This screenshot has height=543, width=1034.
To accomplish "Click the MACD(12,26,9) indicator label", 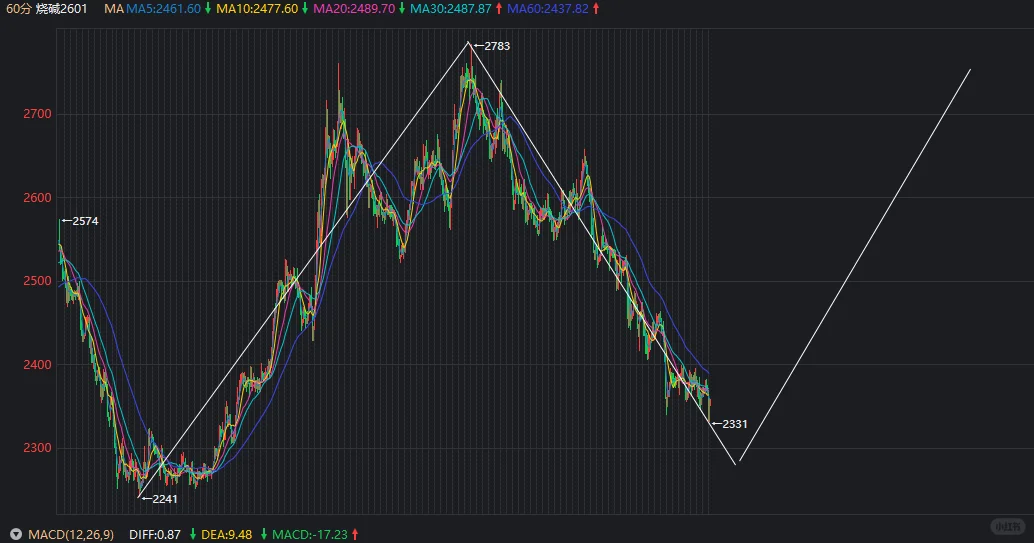I will [x=71, y=534].
